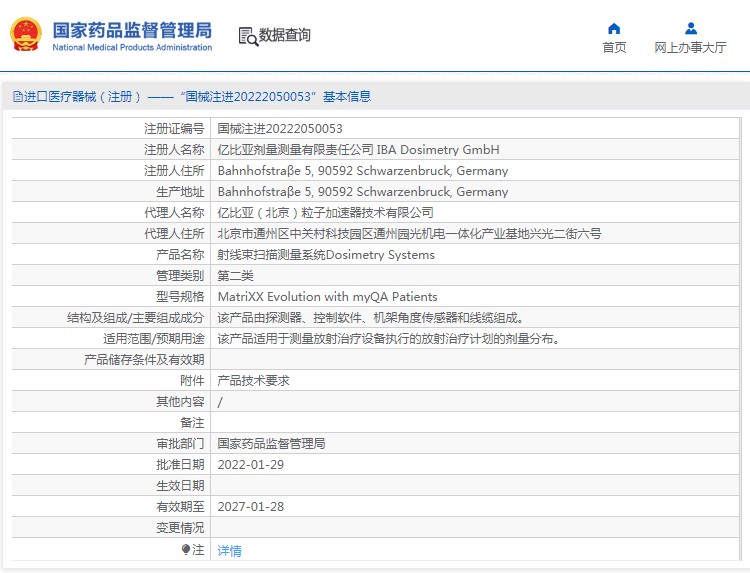This screenshot has height=573, width=750.
Task: Select expiry date 2027-01-28
Action: pos(251,507)
